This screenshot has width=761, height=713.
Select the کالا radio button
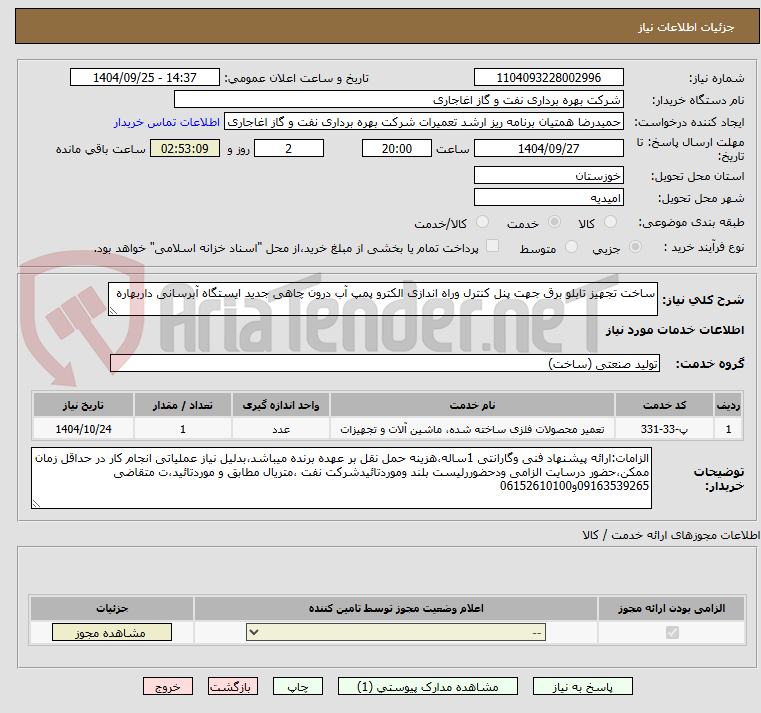click(610, 222)
